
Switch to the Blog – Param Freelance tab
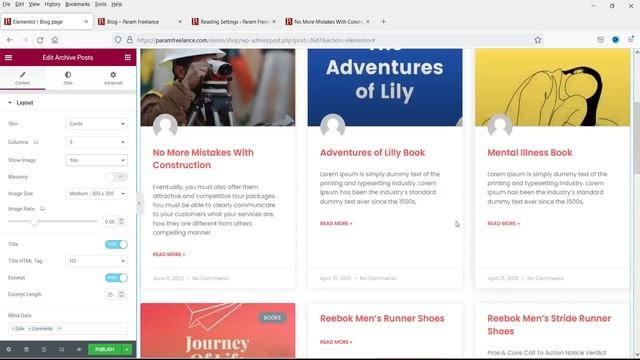tap(140, 22)
